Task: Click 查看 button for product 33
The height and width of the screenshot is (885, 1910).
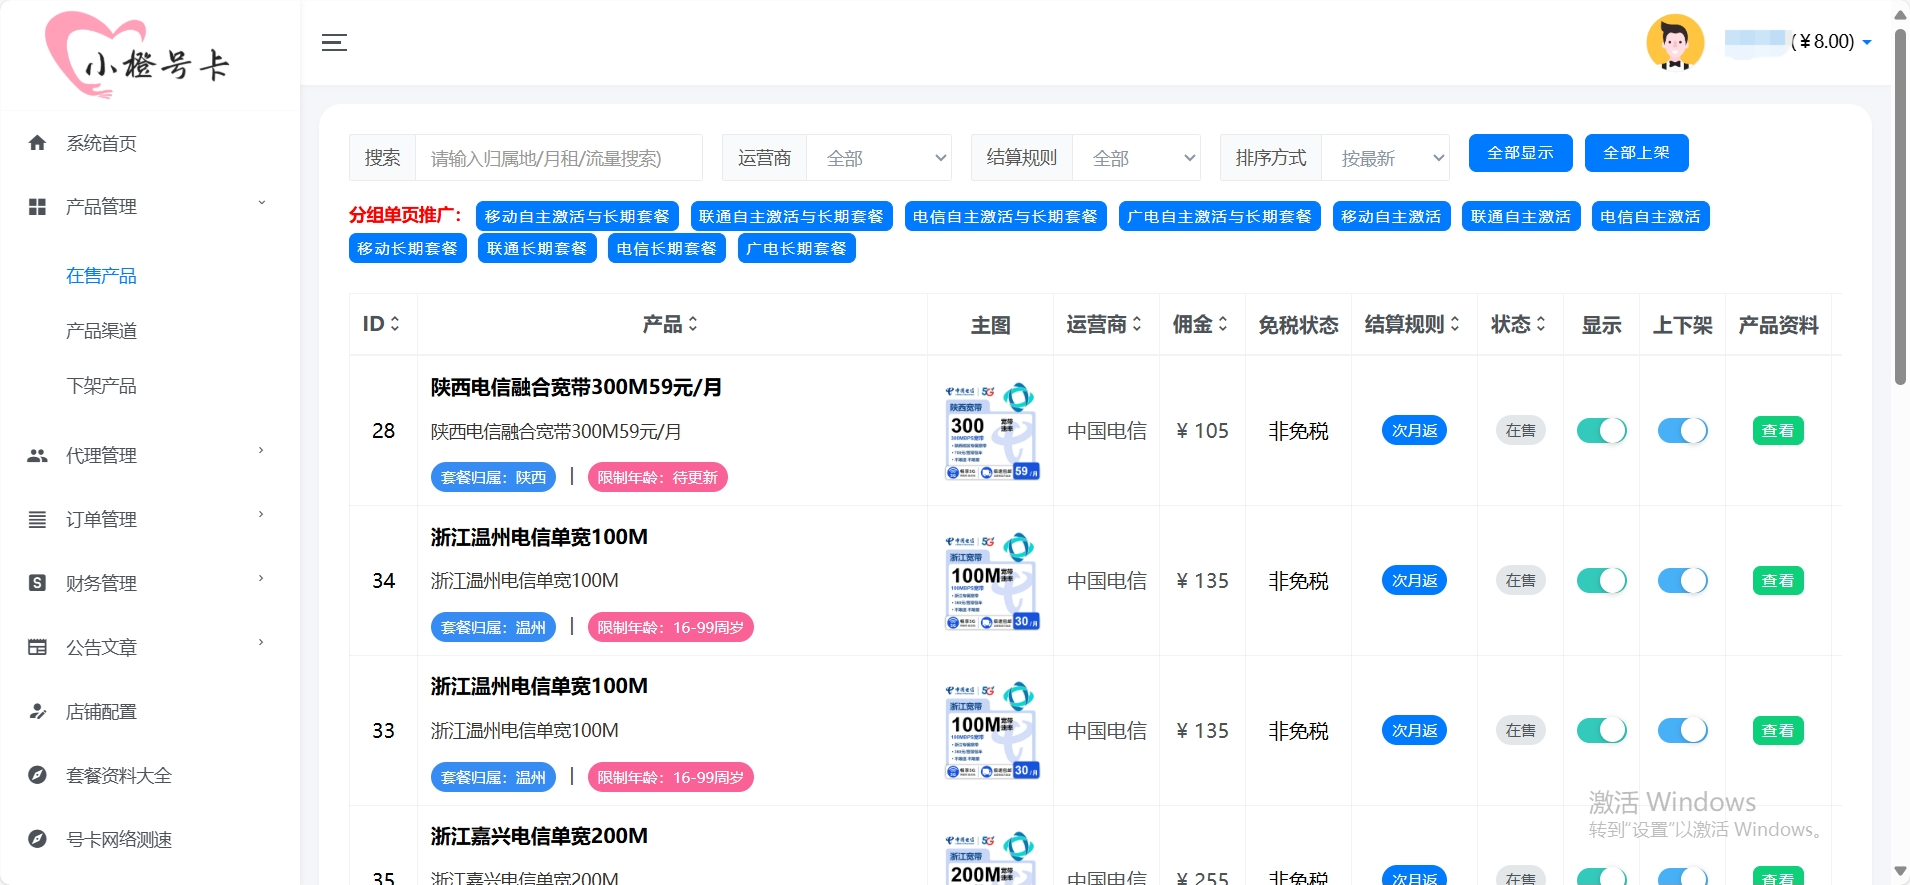Action: pyautogui.click(x=1778, y=731)
